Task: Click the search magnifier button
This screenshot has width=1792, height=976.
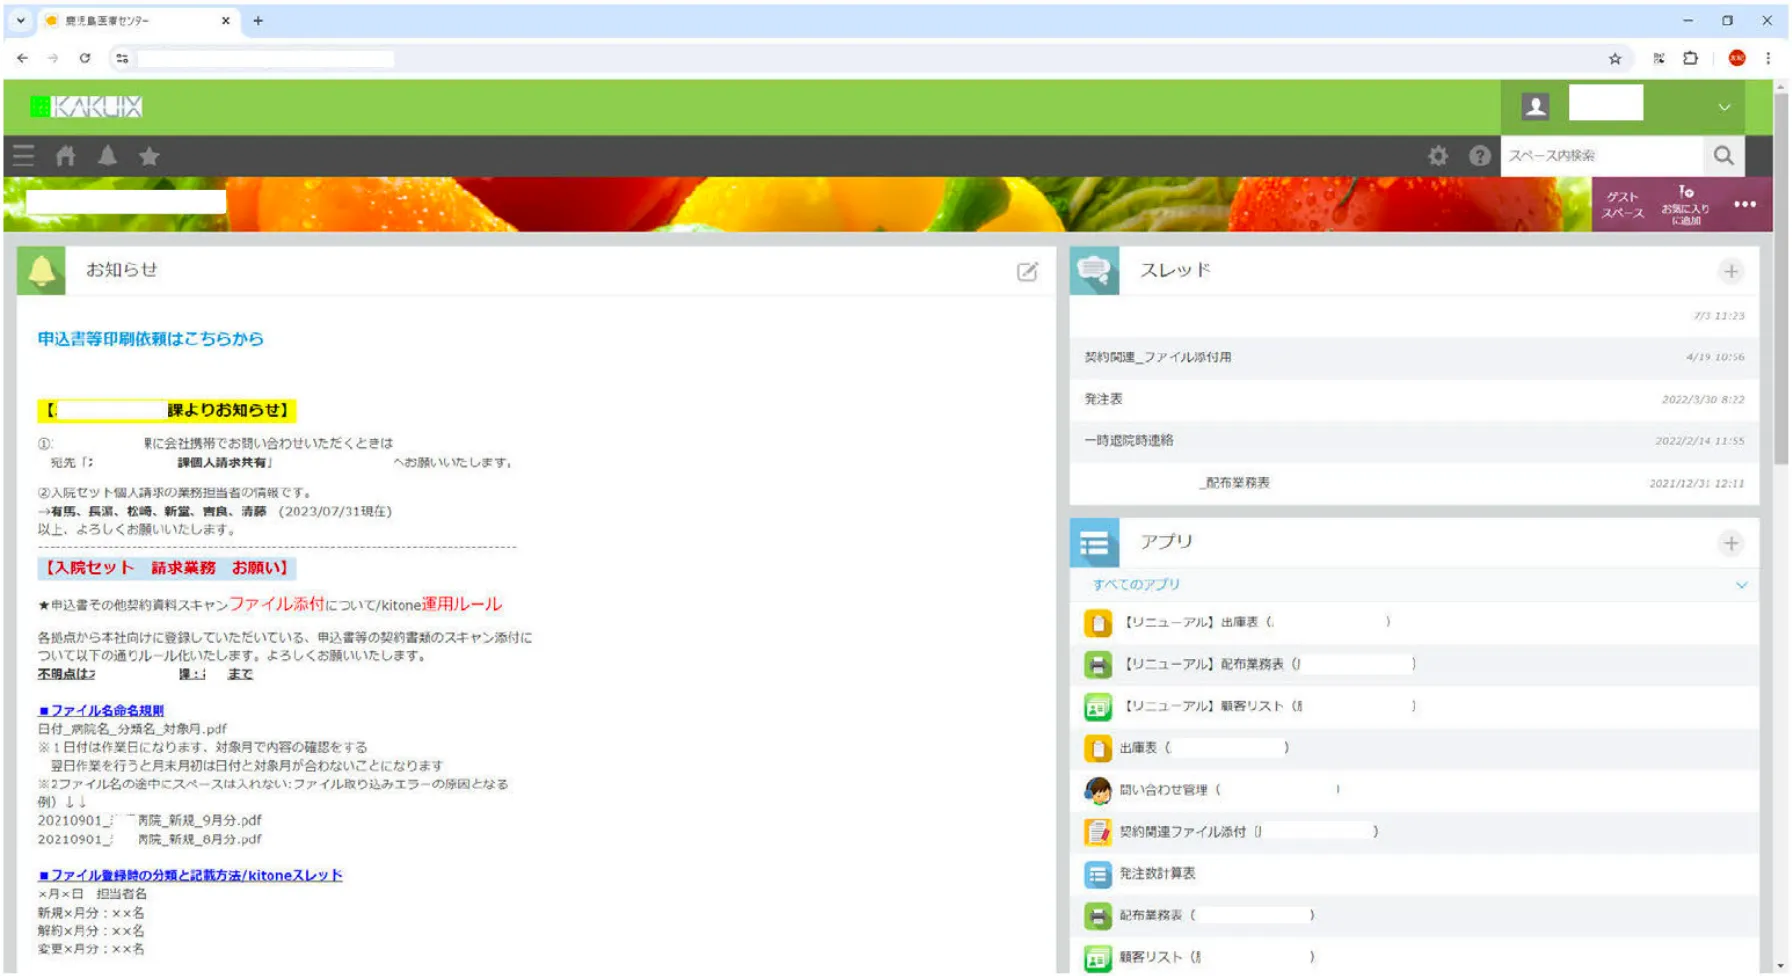Action: click(x=1723, y=156)
